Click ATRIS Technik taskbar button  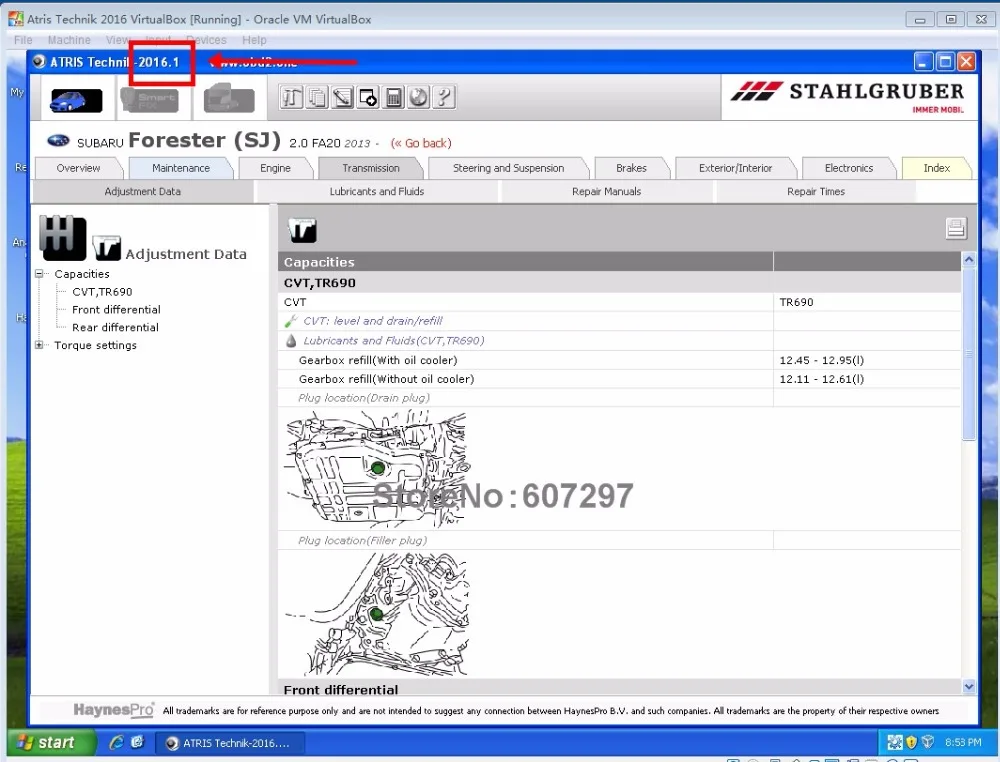coord(230,743)
